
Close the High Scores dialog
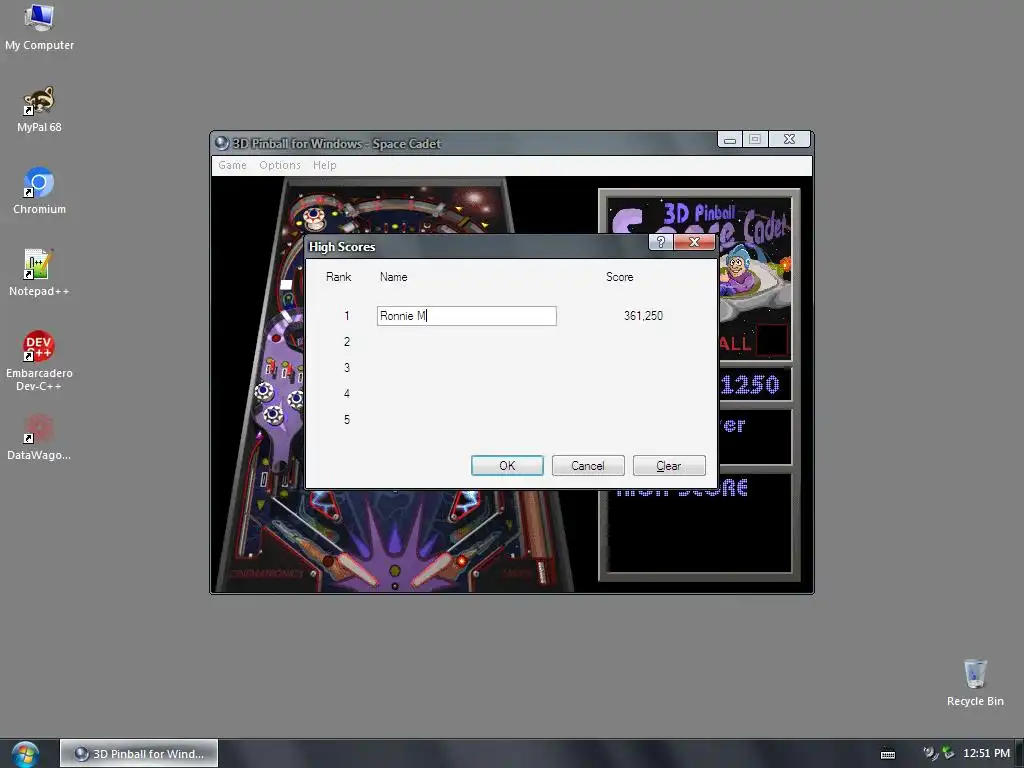coord(694,242)
